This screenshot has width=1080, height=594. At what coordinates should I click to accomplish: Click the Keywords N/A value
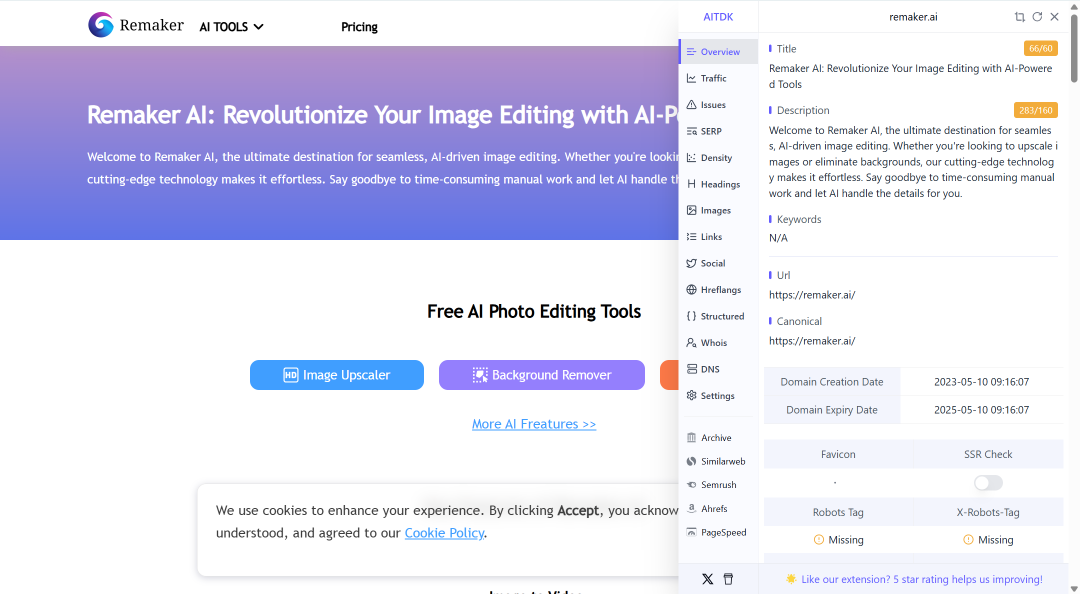(x=778, y=238)
